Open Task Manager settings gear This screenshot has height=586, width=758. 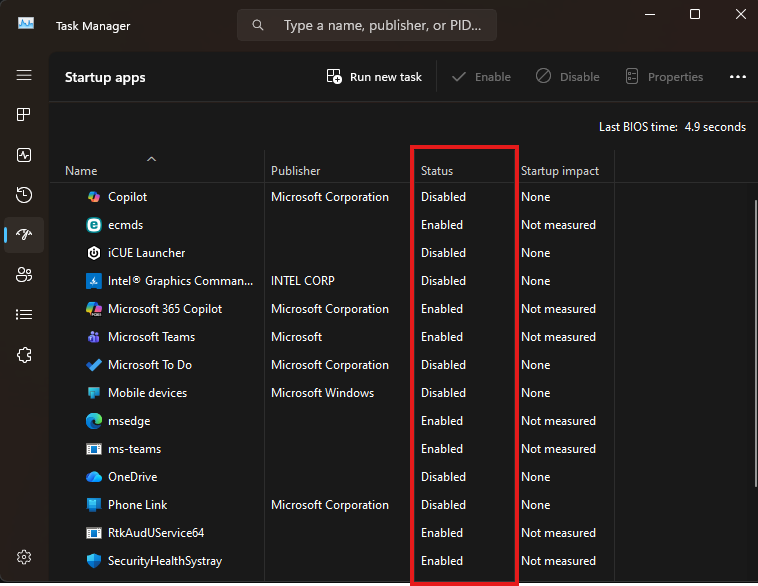(24, 557)
